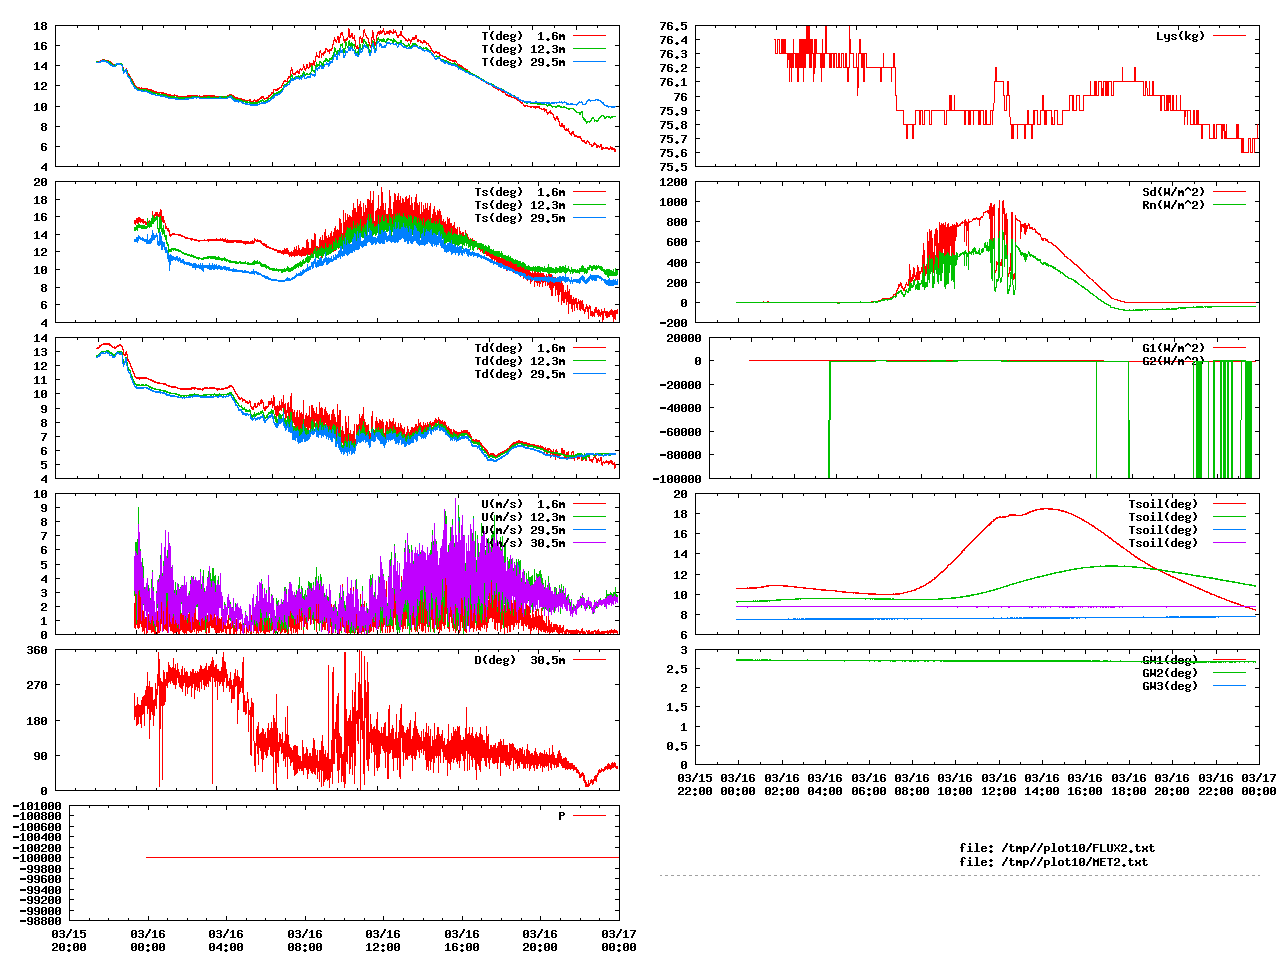The image size is (1280, 960).
Task: Click the G1(W/m^2) legend label
Action: tap(1173, 348)
